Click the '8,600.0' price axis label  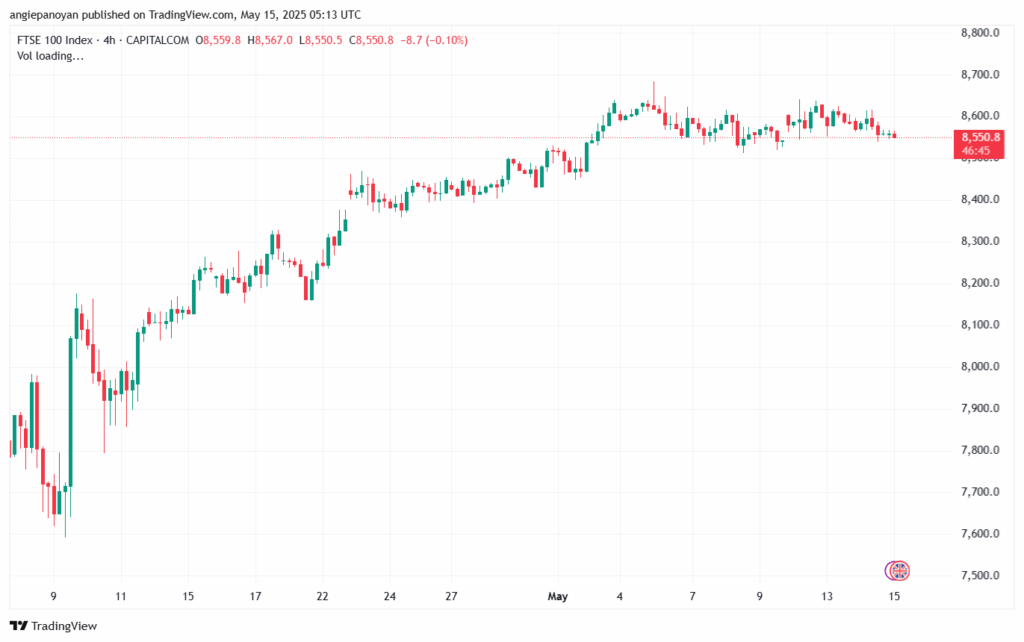click(x=980, y=116)
